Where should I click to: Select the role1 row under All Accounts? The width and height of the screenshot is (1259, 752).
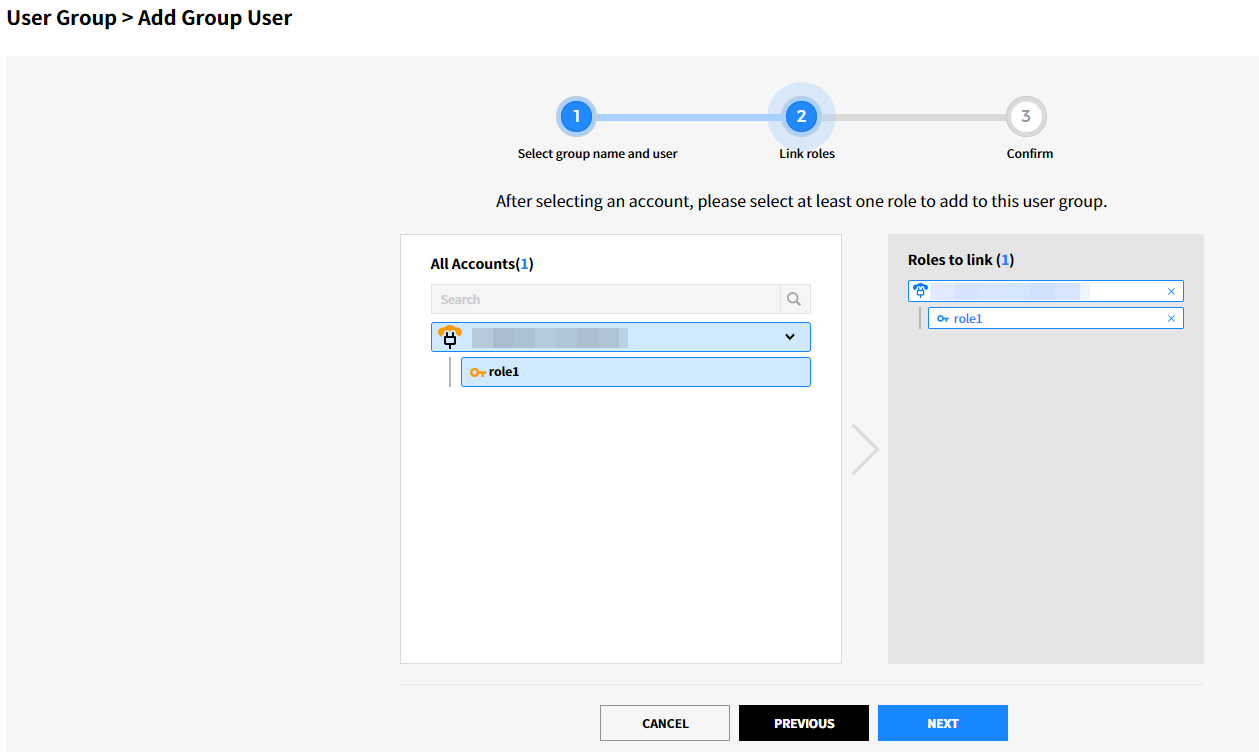click(635, 372)
